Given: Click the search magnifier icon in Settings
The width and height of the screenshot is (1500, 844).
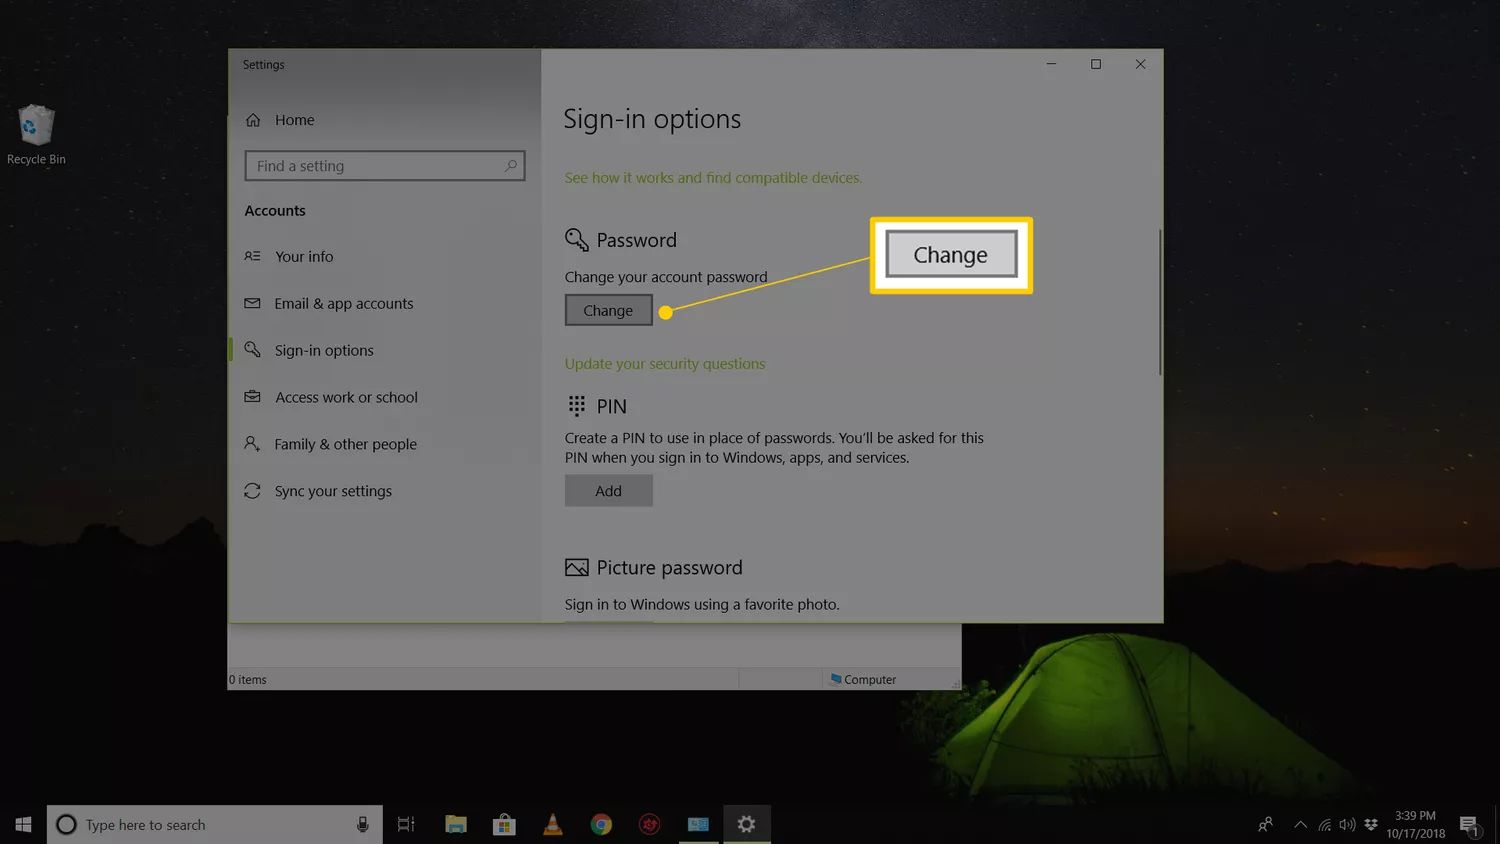Looking at the screenshot, I should [x=511, y=166].
